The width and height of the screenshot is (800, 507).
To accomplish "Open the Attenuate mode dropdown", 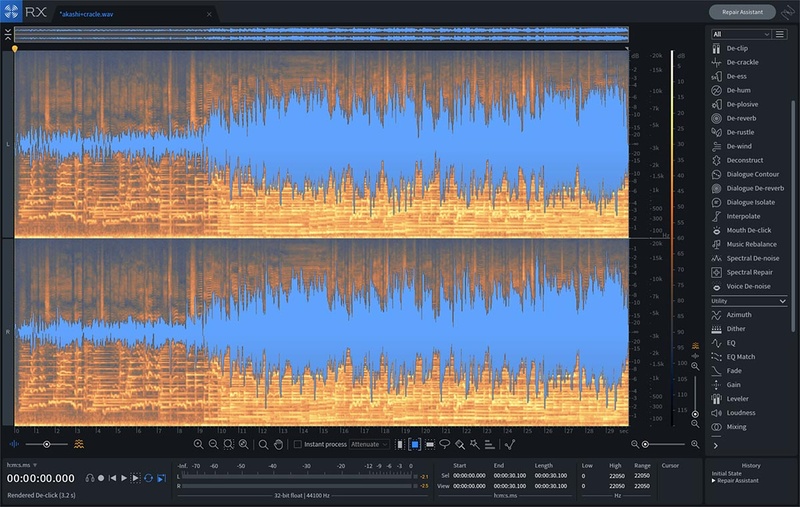I will click(x=369, y=444).
